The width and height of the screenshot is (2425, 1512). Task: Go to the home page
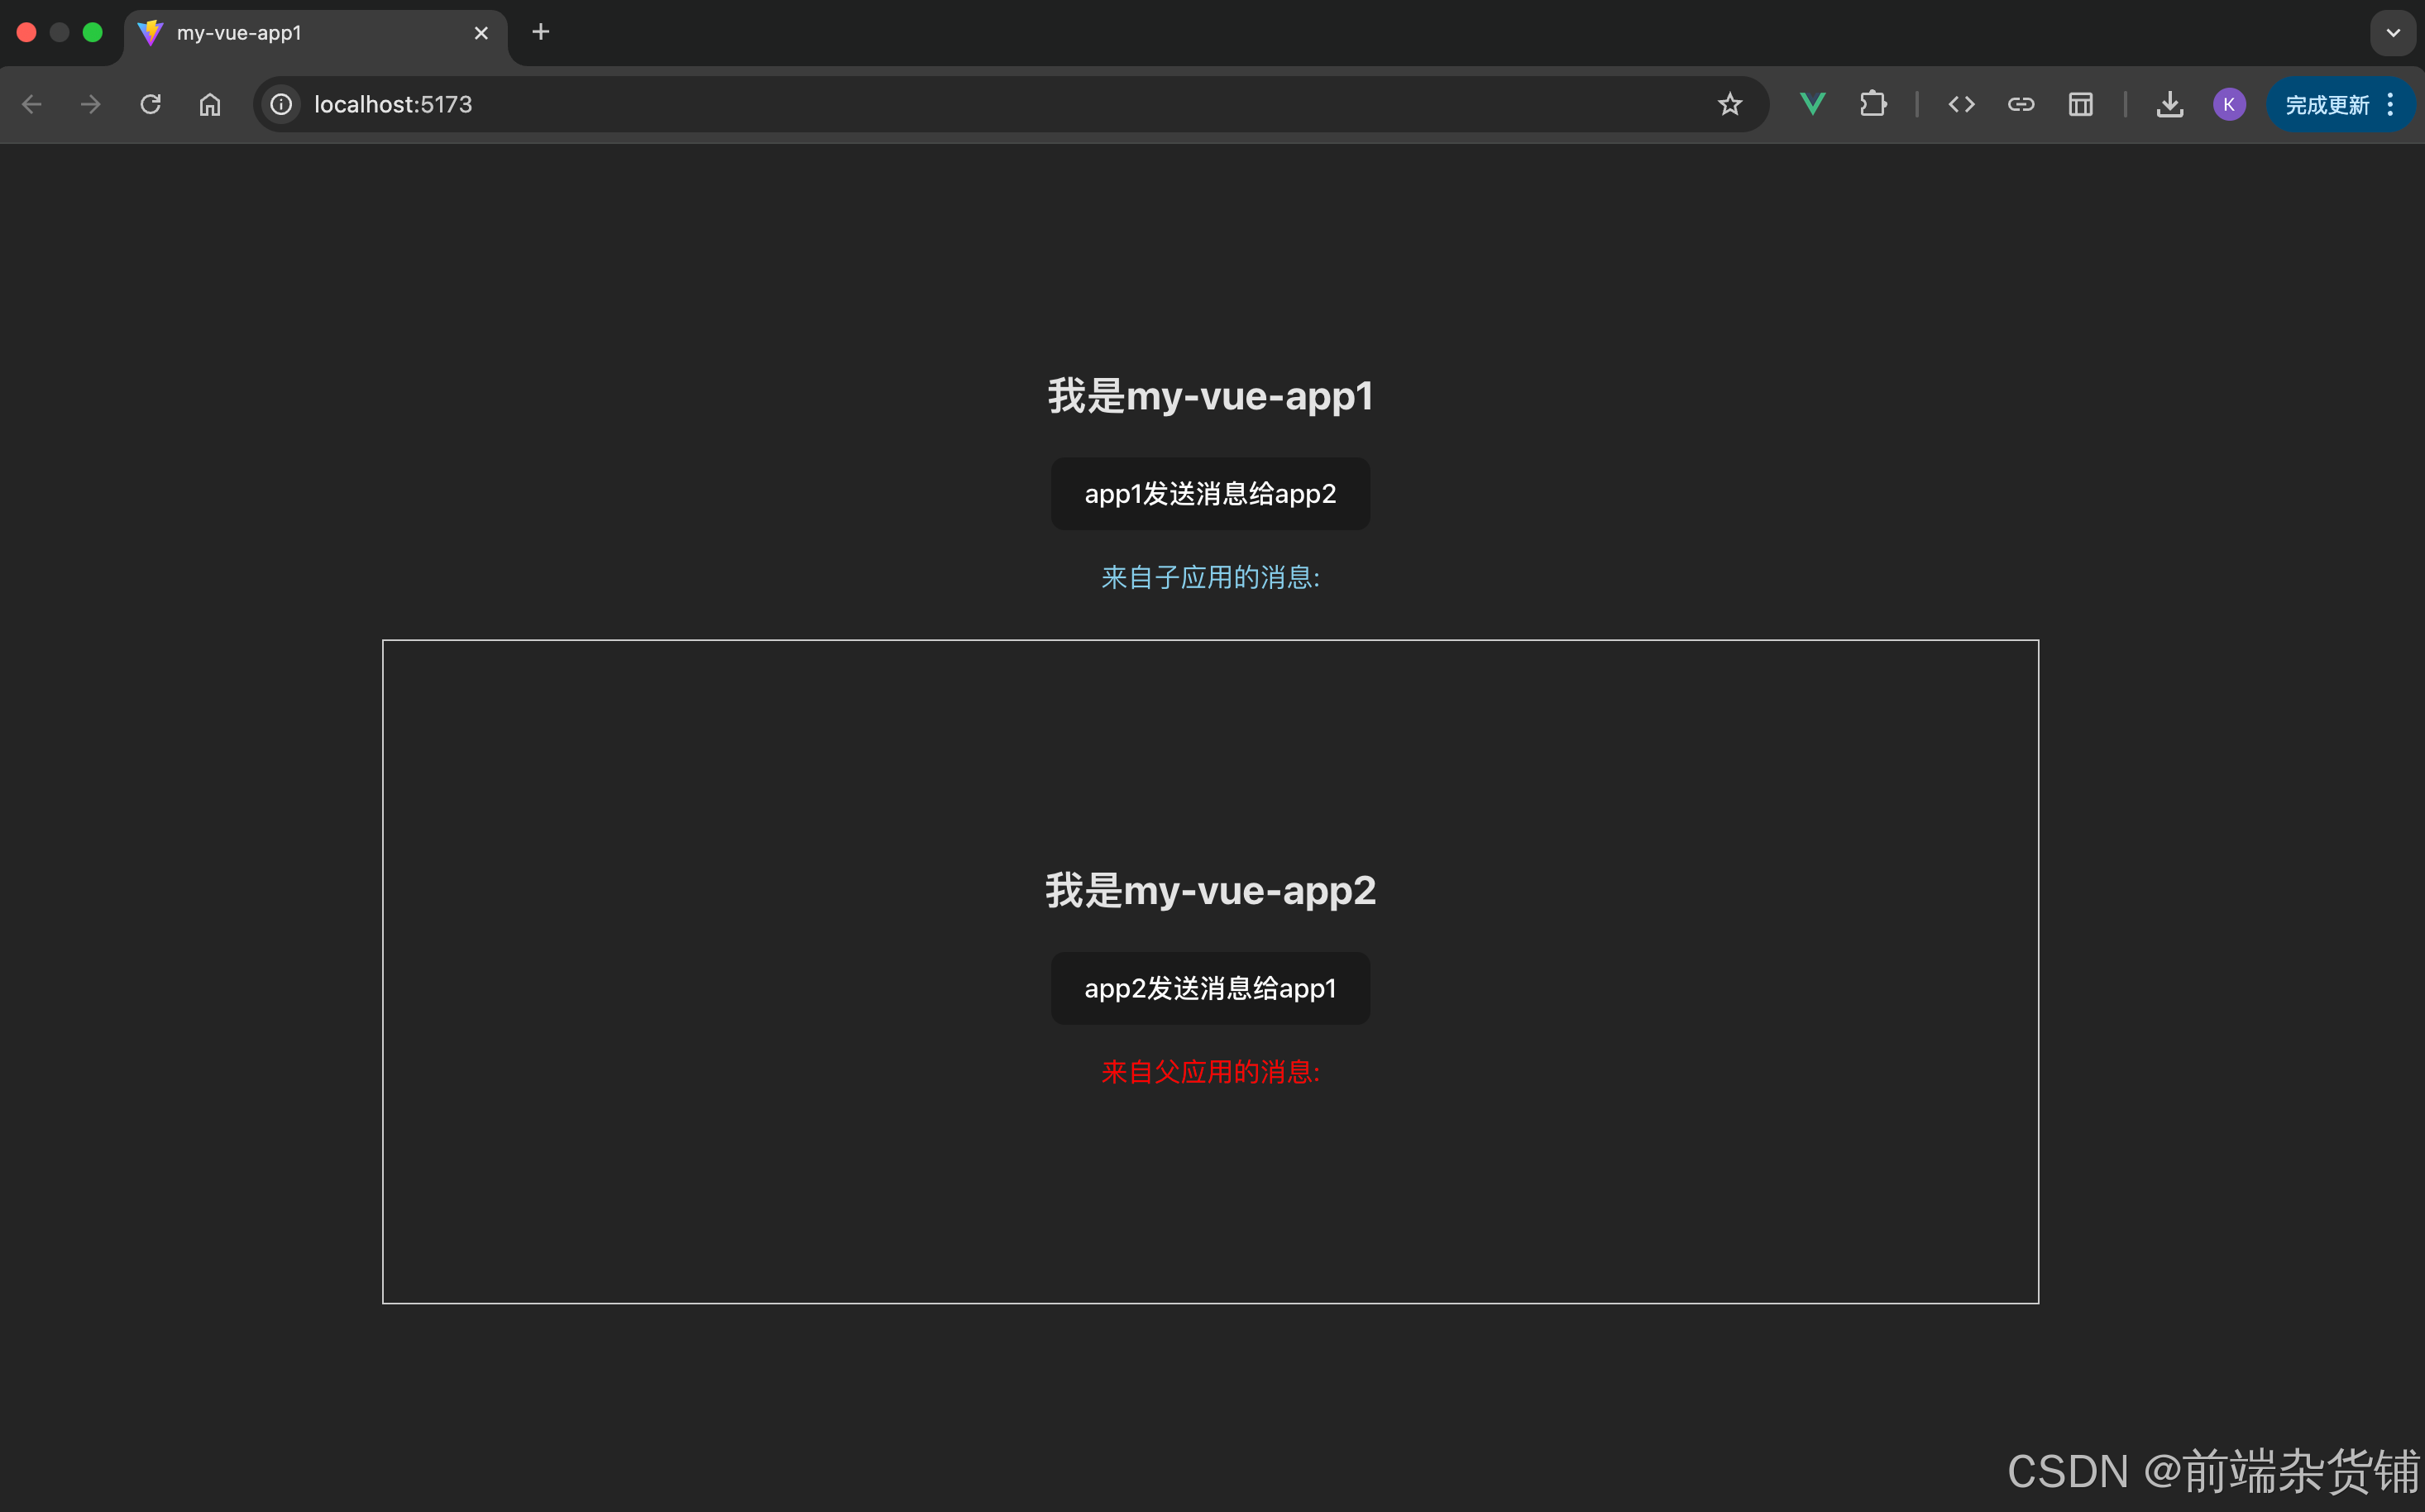210,104
